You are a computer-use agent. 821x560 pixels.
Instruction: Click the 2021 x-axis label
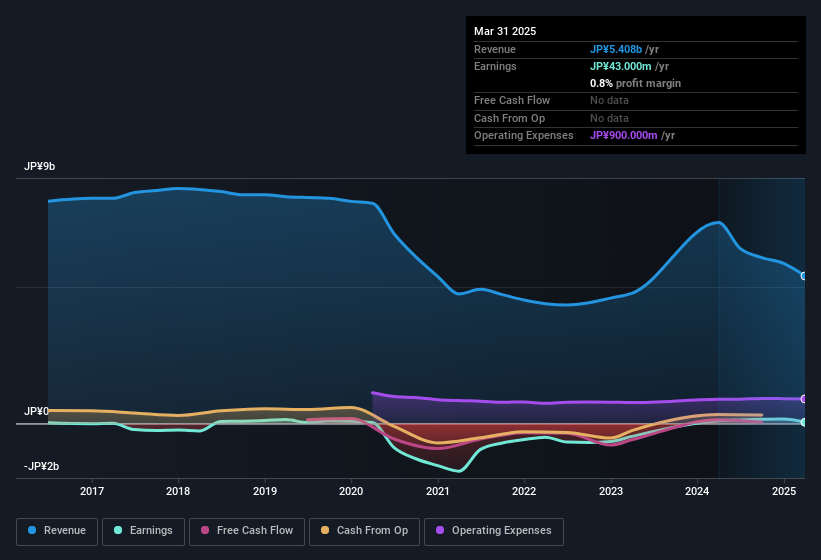438,491
